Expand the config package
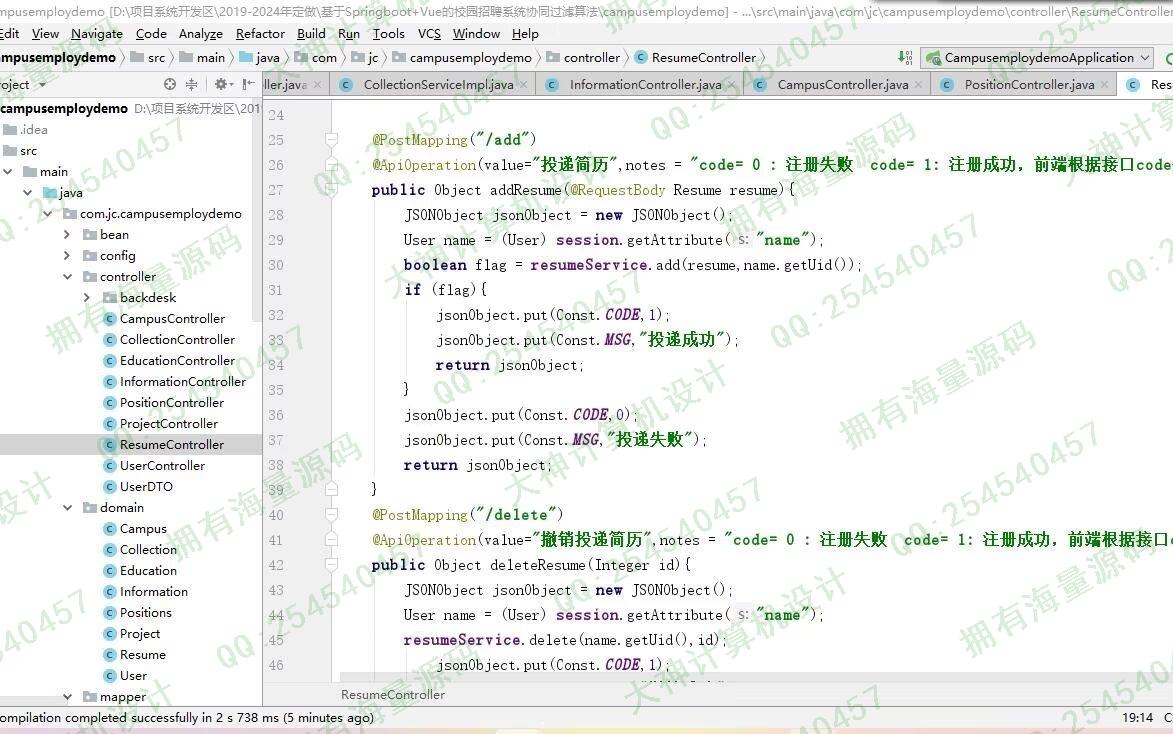Screen dimensions: 1173x734 pos(67,255)
